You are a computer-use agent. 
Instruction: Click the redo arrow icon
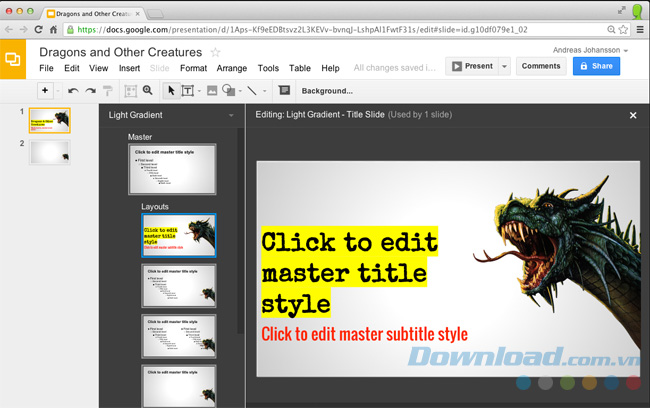91,91
